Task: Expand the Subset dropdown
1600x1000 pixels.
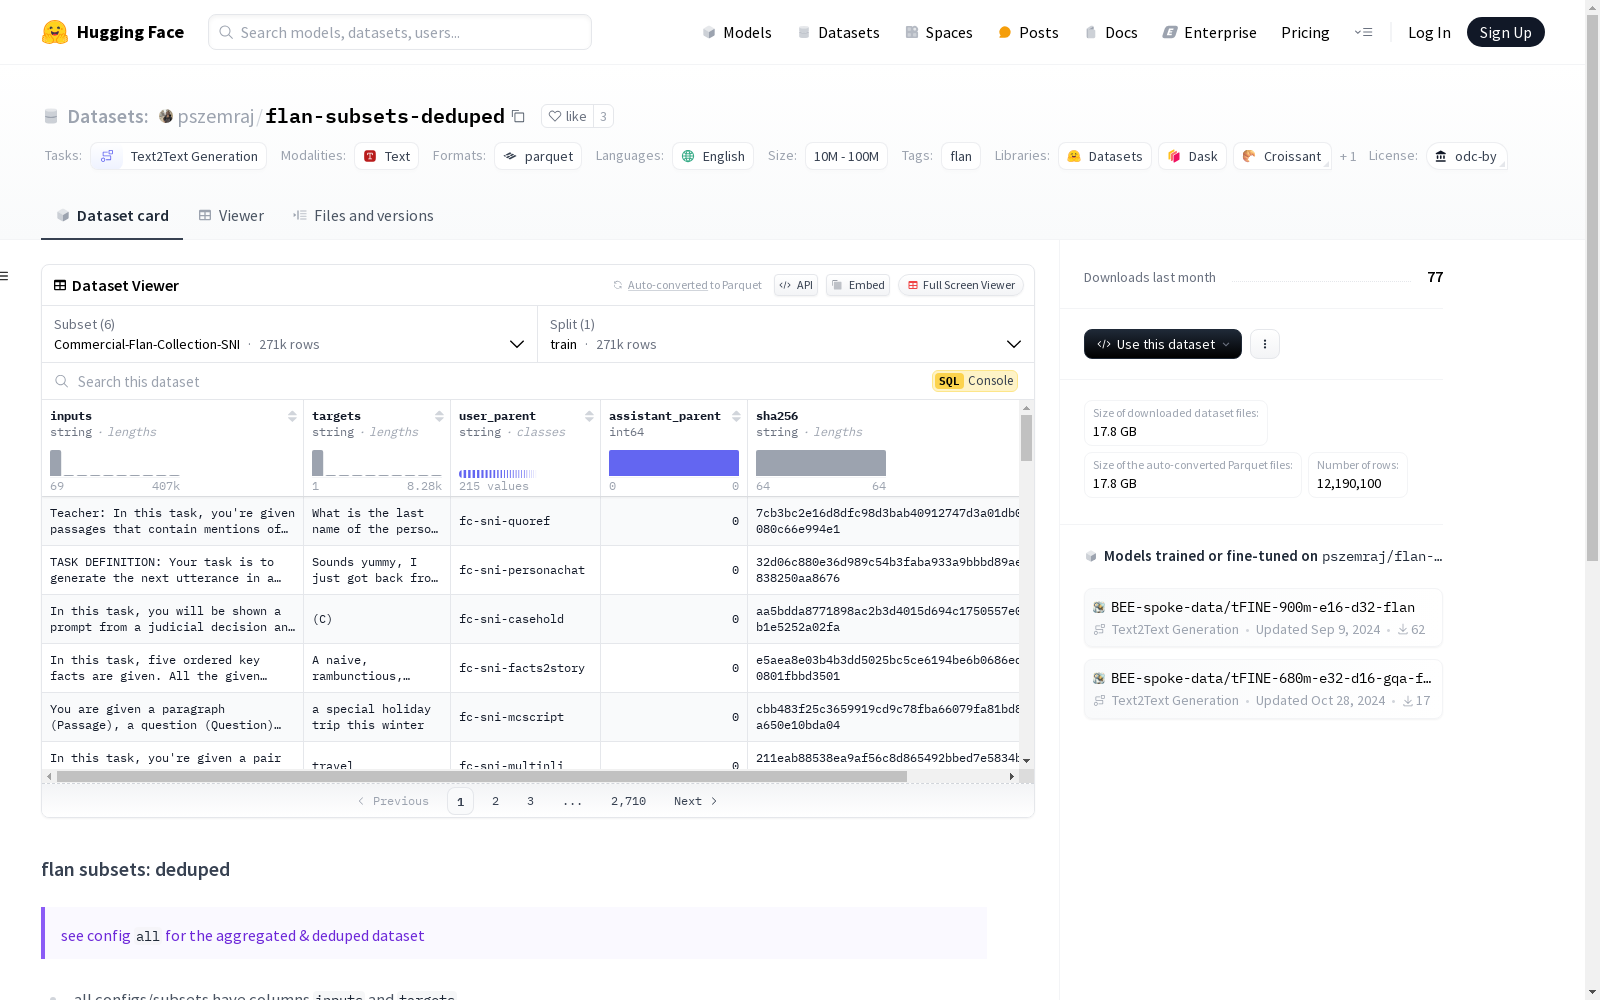Action: pyautogui.click(x=289, y=334)
